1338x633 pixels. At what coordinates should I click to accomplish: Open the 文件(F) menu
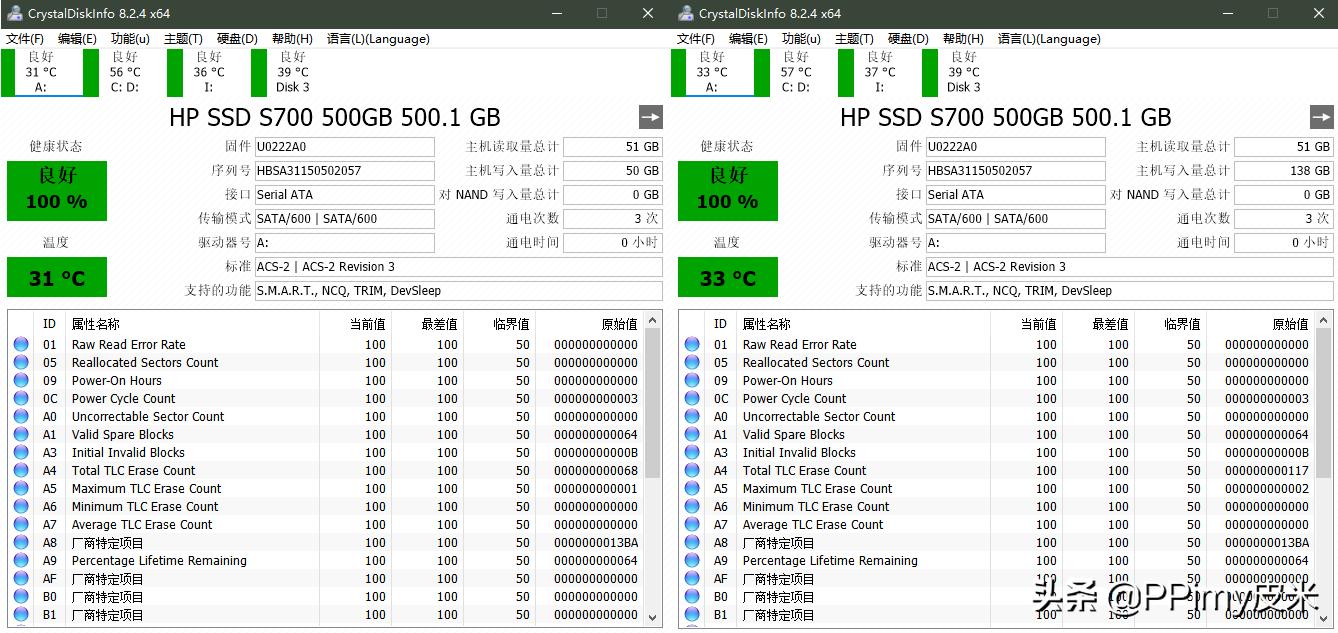click(x=26, y=39)
